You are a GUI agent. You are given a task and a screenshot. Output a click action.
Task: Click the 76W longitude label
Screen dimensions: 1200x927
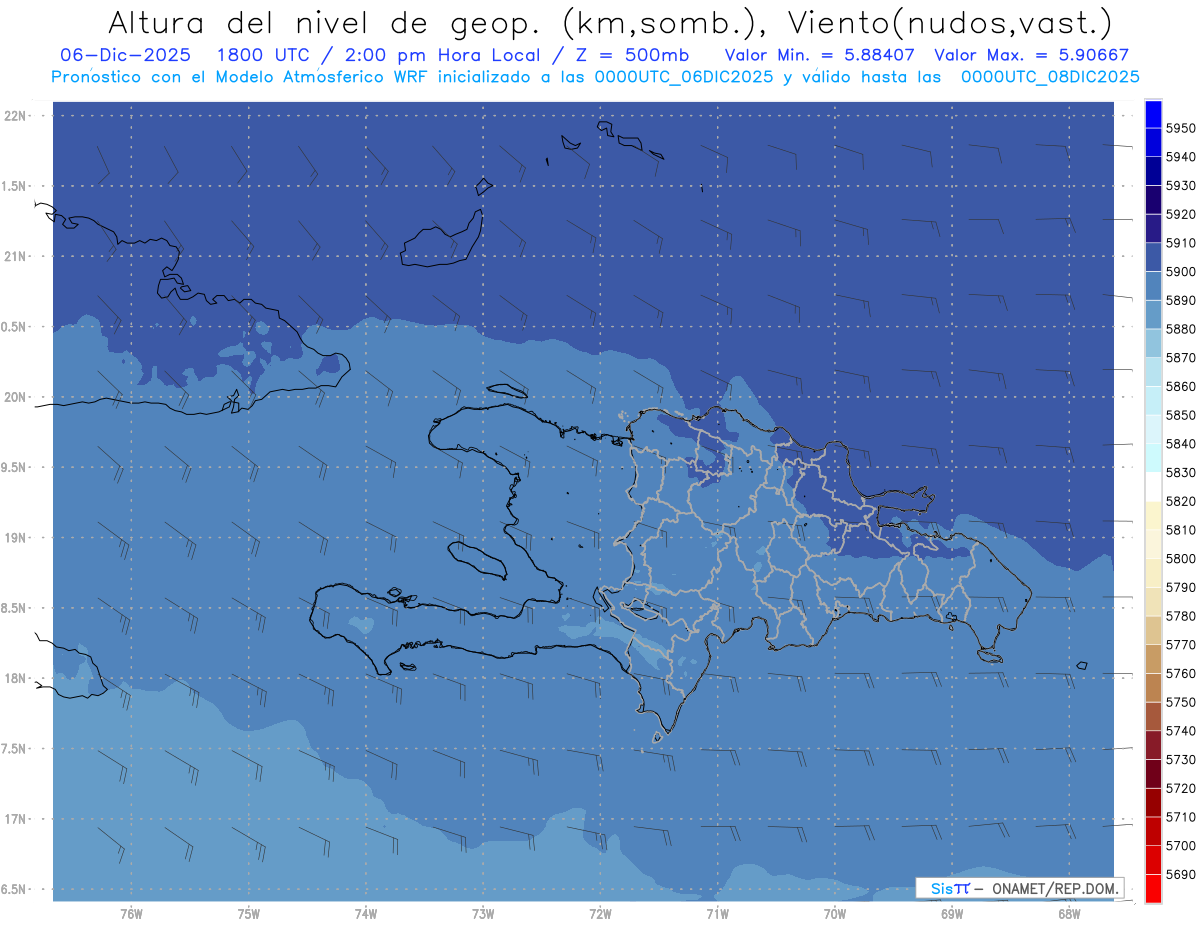pos(131,914)
